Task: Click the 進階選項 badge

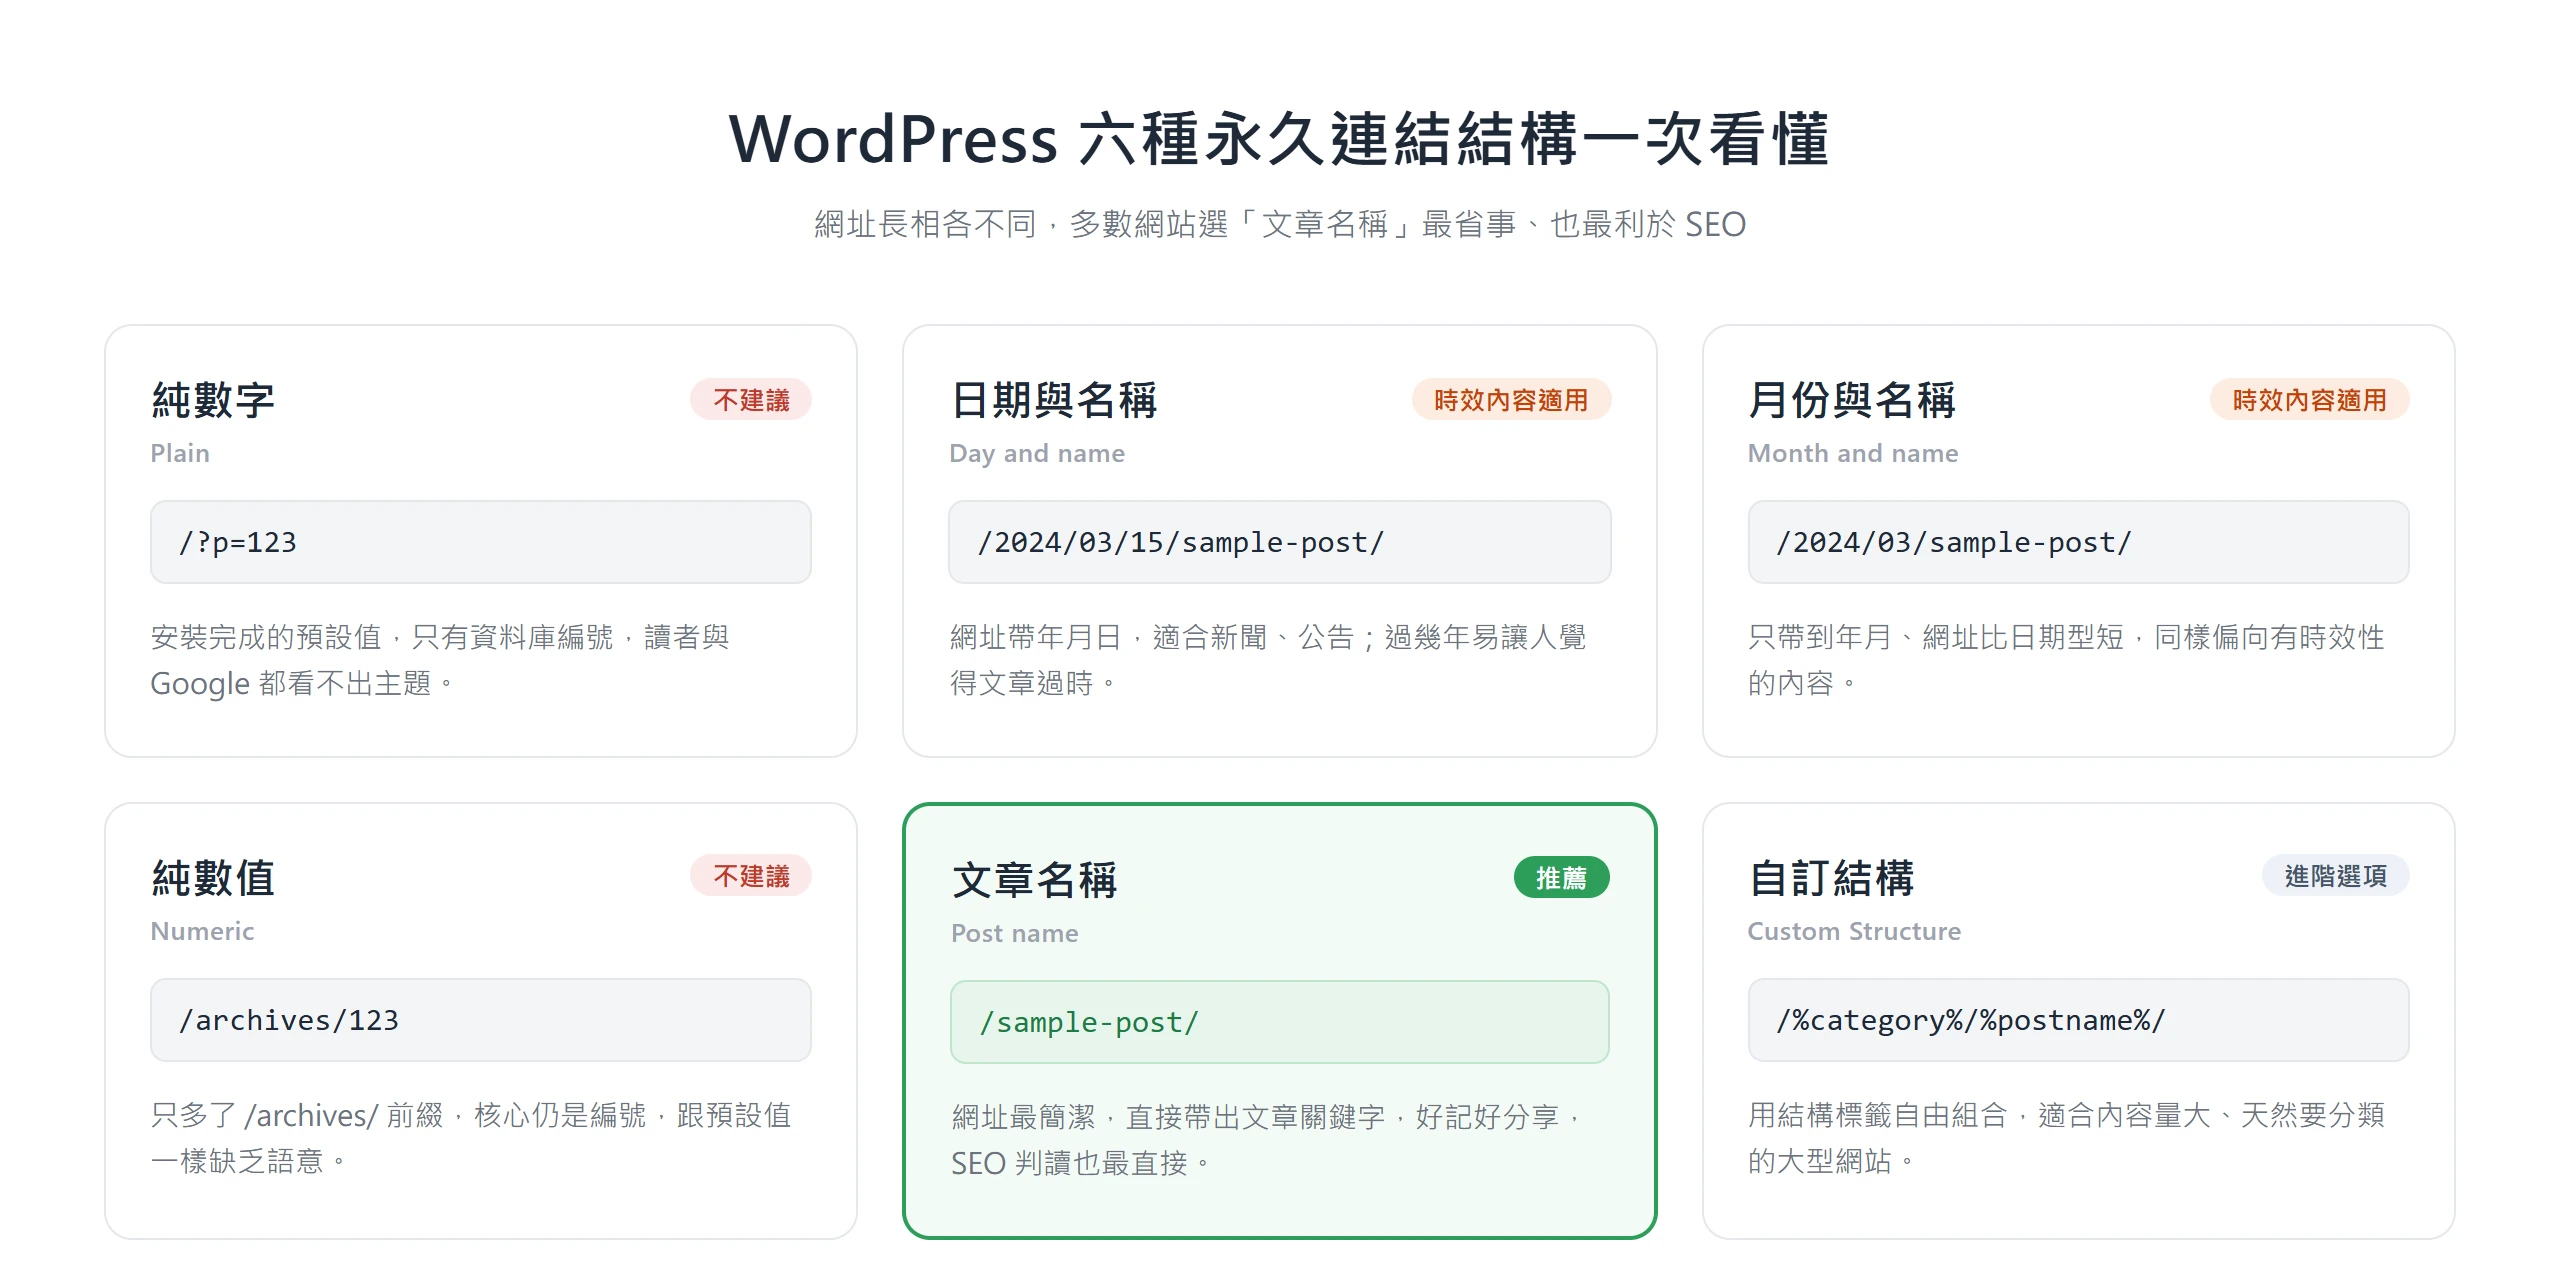Action: [x=2336, y=876]
